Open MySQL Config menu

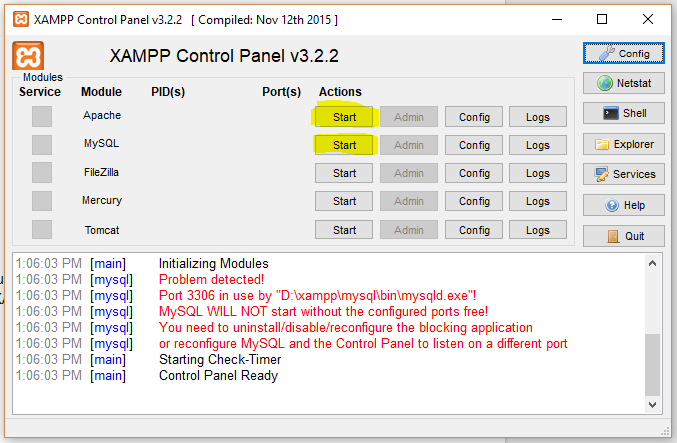click(474, 145)
